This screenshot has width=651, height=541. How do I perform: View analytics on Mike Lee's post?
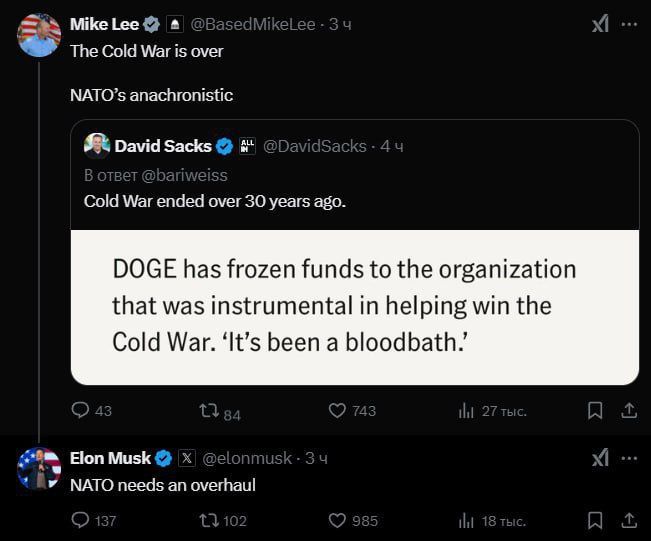pyautogui.click(x=465, y=410)
